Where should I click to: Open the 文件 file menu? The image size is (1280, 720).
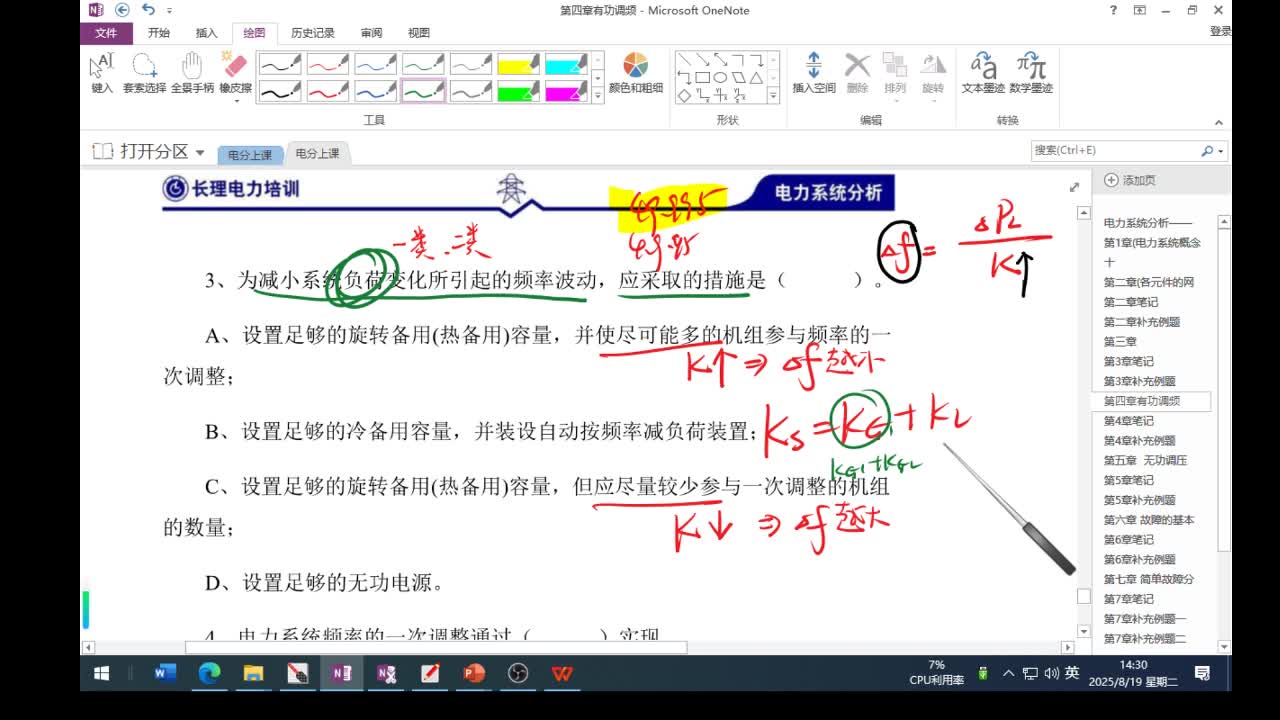(x=106, y=33)
